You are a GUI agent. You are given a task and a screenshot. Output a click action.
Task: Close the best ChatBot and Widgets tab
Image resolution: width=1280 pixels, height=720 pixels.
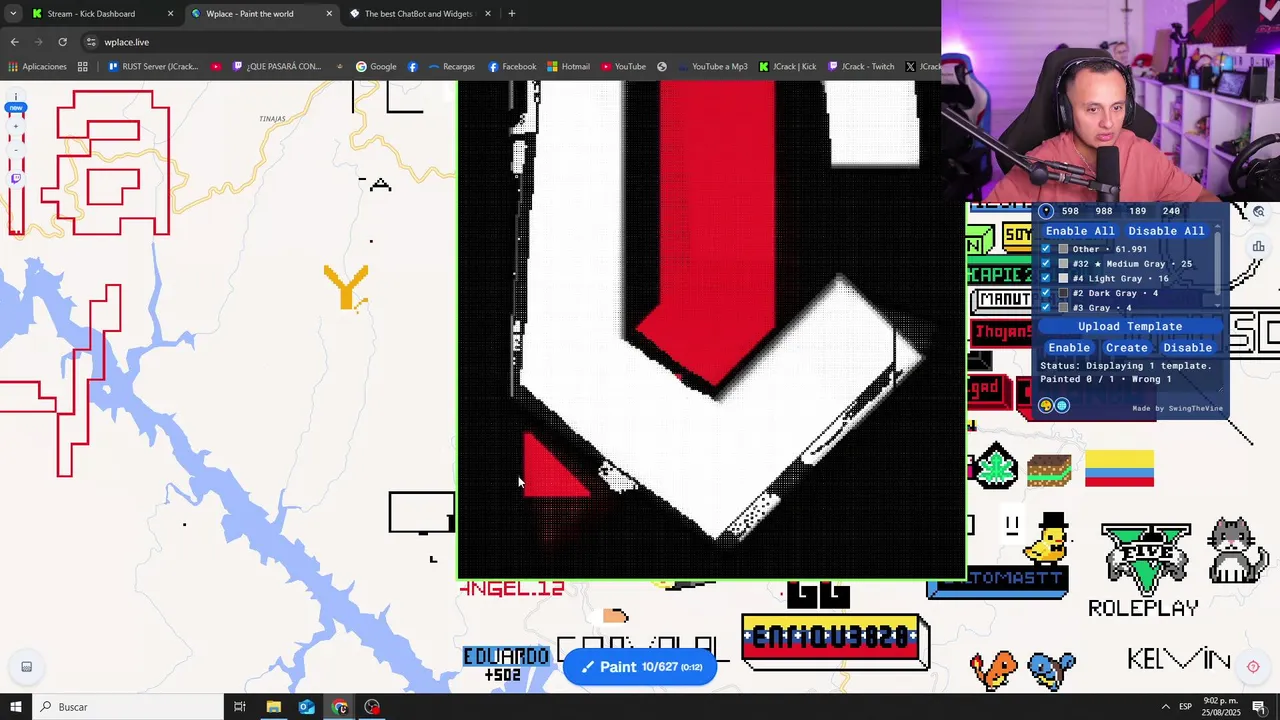coord(488,14)
